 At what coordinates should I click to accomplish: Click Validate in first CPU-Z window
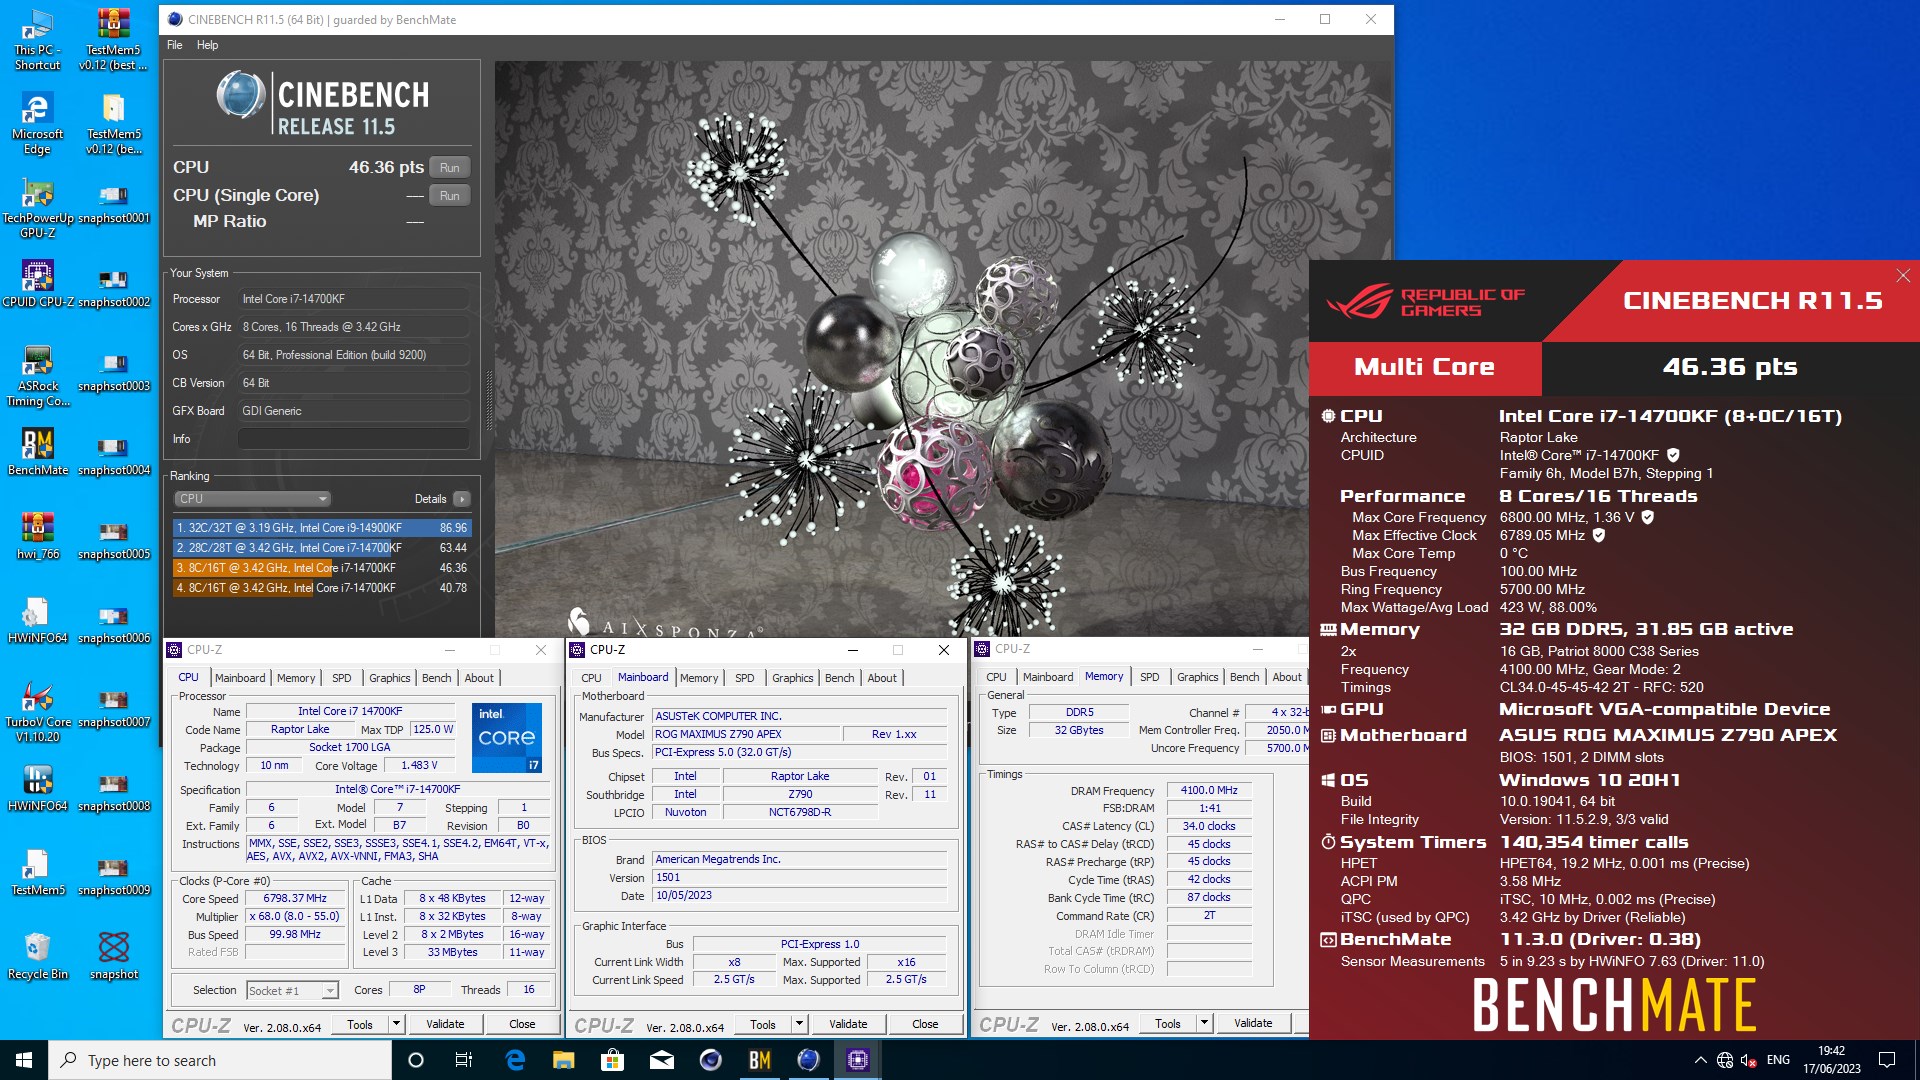coord(445,1024)
